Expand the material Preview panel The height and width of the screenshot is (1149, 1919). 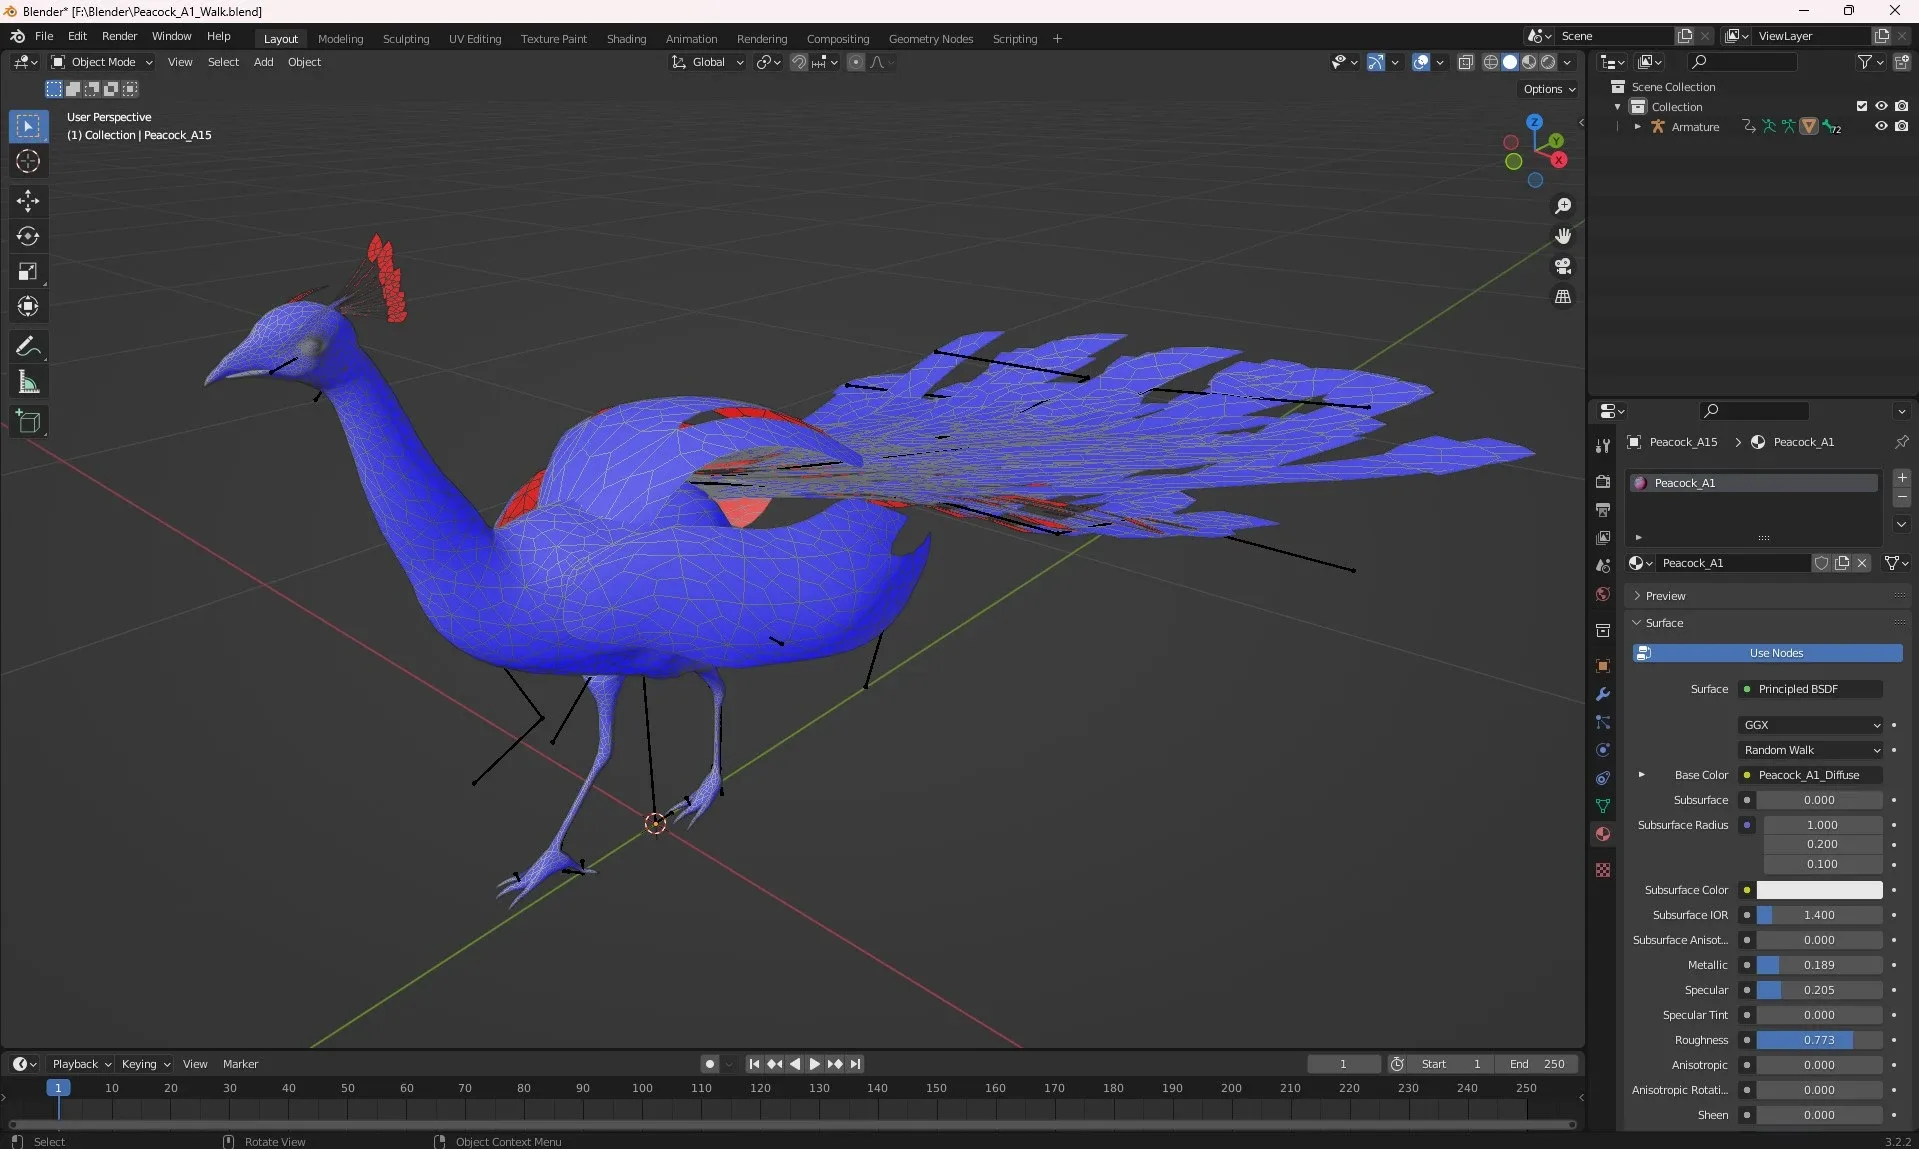coord(1665,596)
